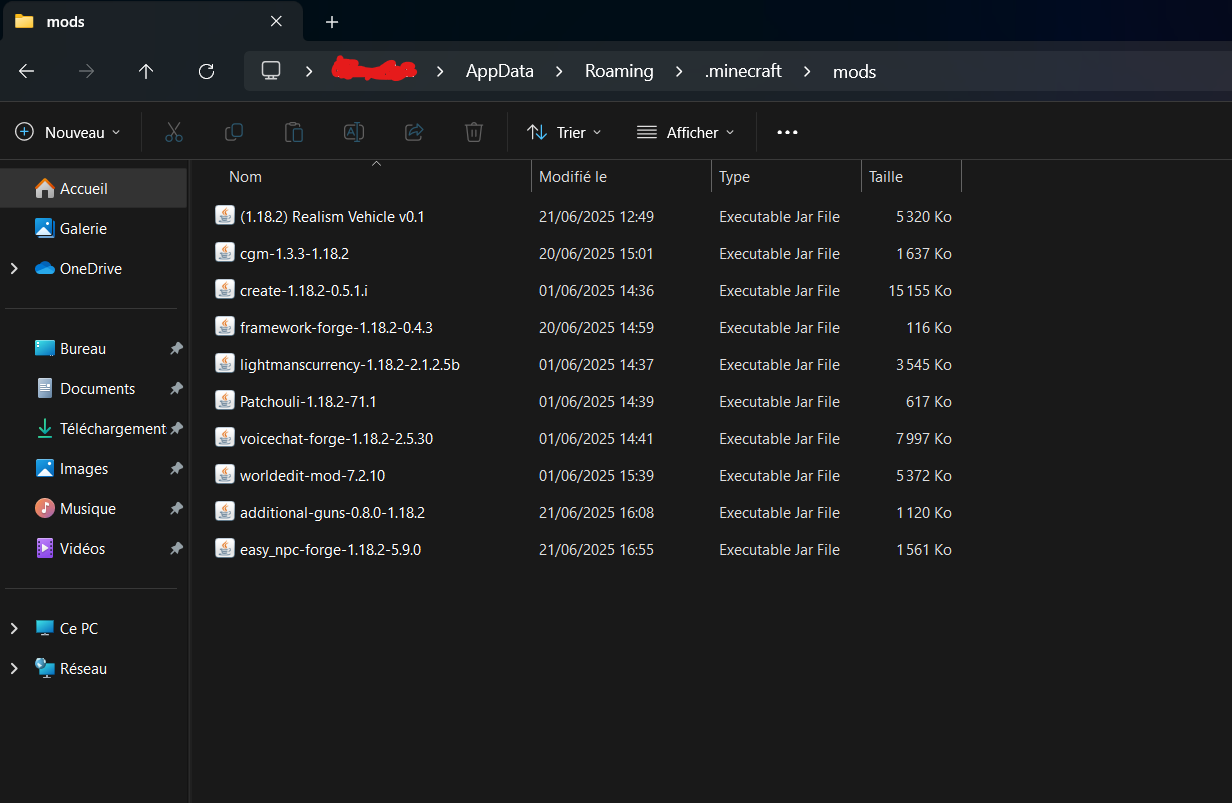Navigate to .minecraft in the address bar
The width and height of the screenshot is (1232, 803).
pyautogui.click(x=743, y=71)
